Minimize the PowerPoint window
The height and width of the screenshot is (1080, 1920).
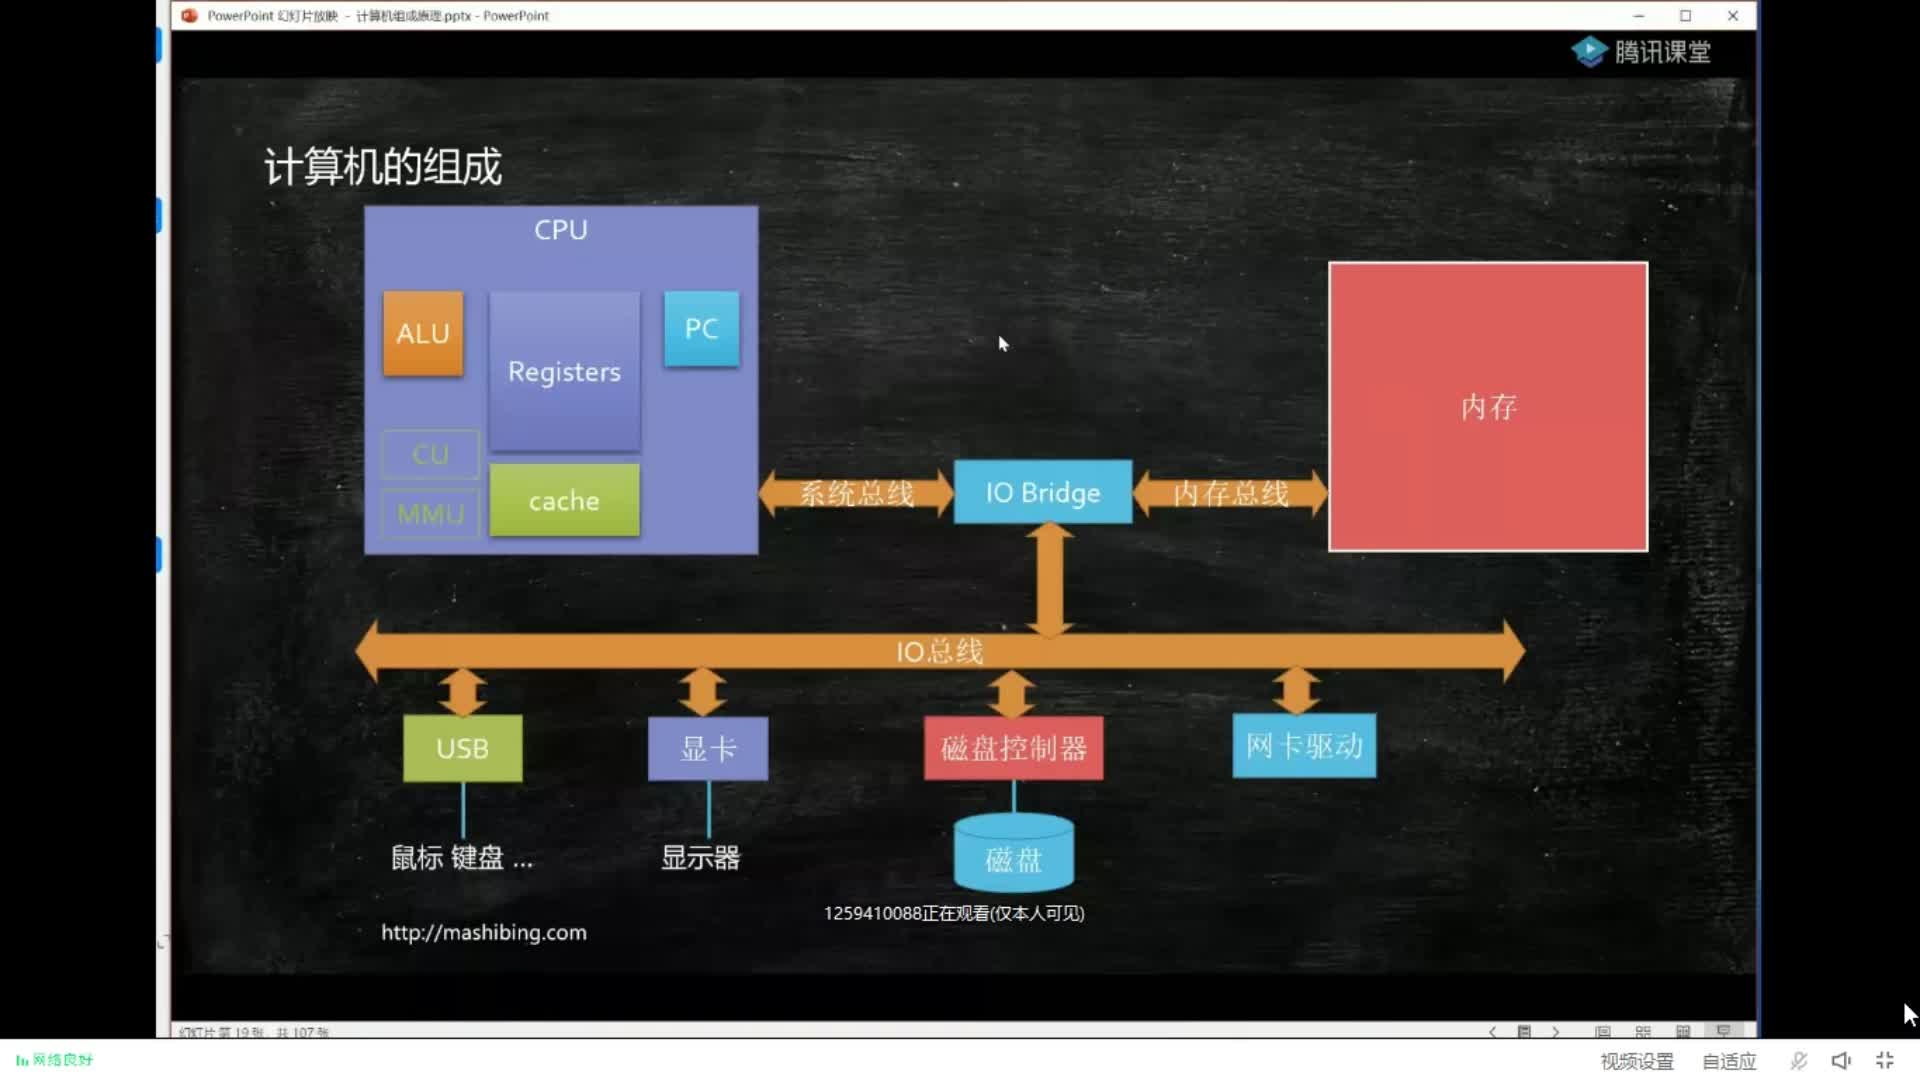1638,15
